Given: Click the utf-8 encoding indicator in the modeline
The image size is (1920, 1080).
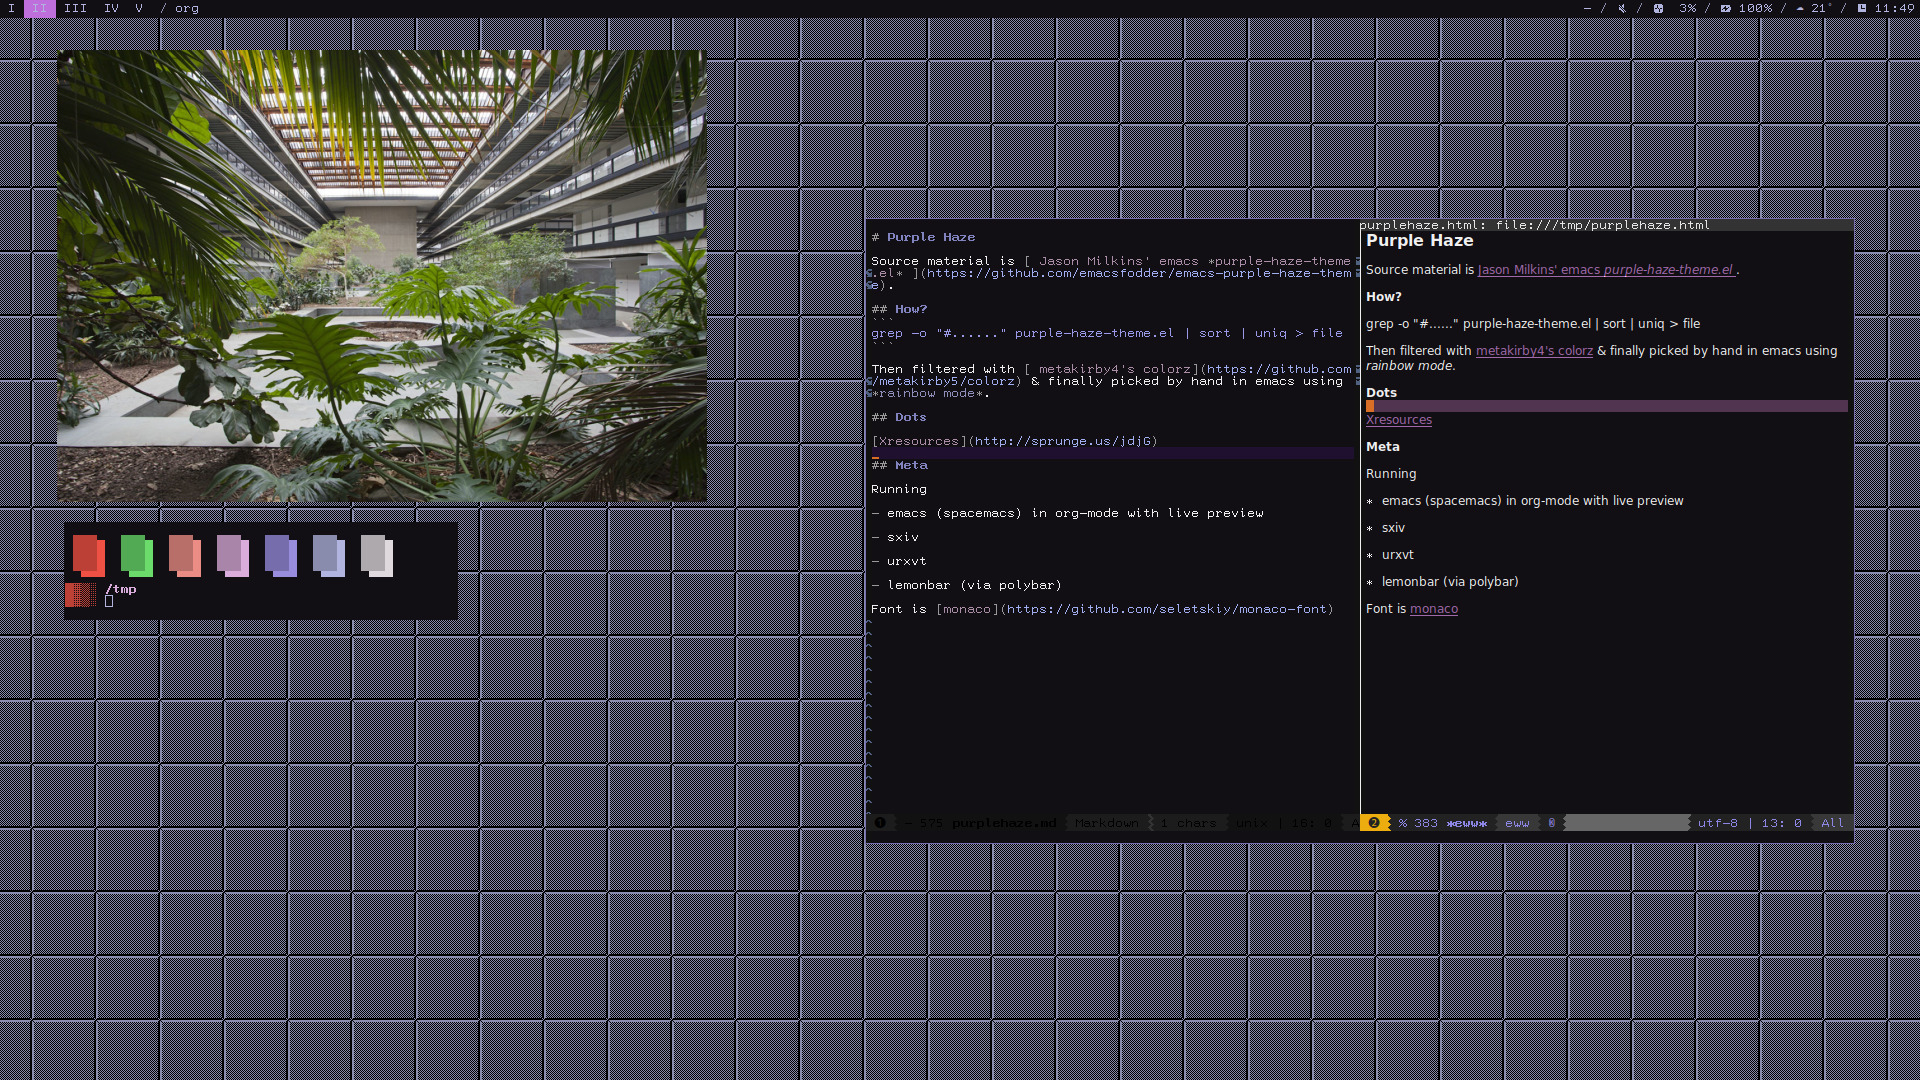Looking at the screenshot, I should tap(1717, 823).
